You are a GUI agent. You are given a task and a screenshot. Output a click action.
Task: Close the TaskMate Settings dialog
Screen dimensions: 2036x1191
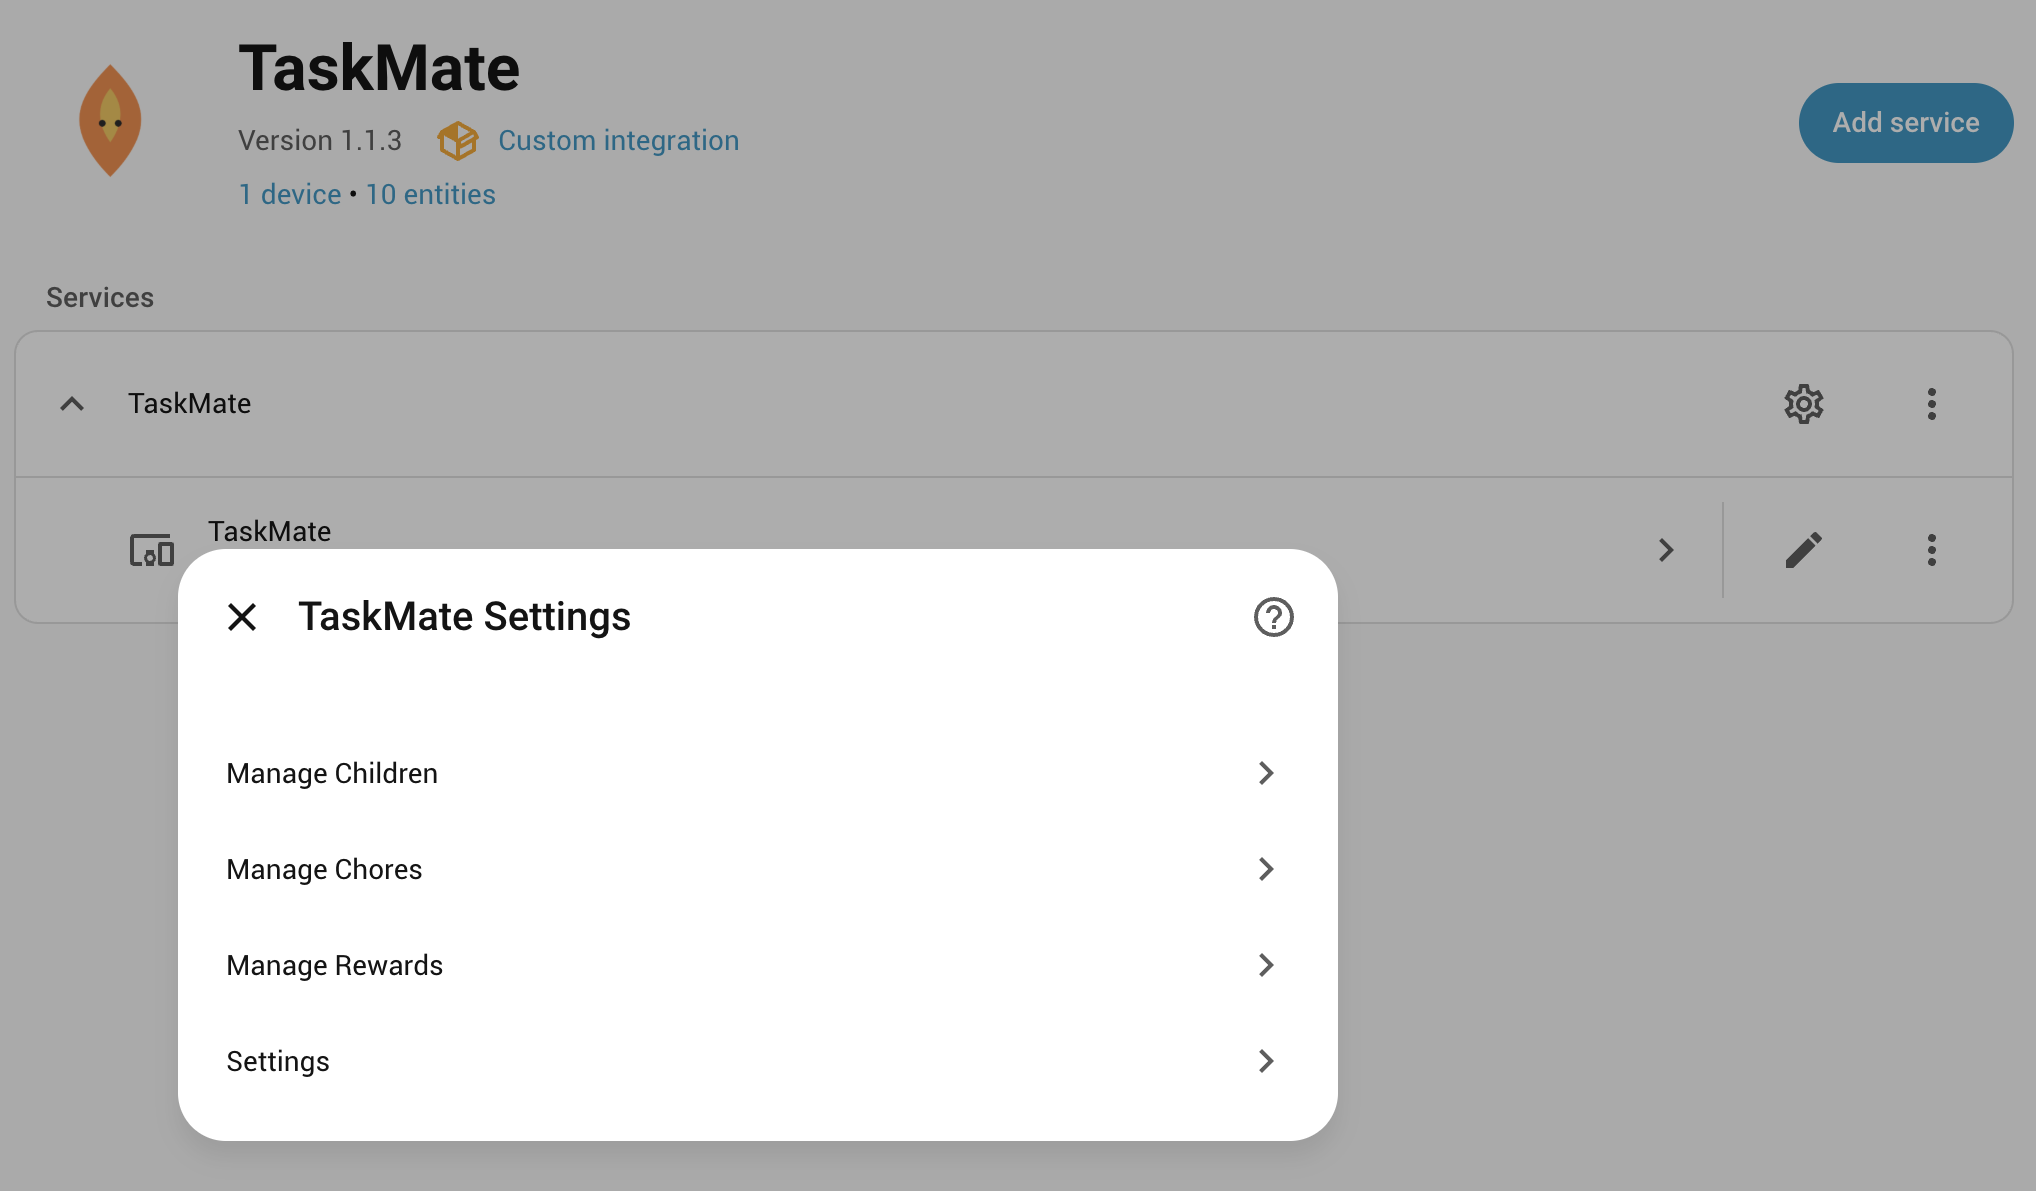tap(242, 617)
